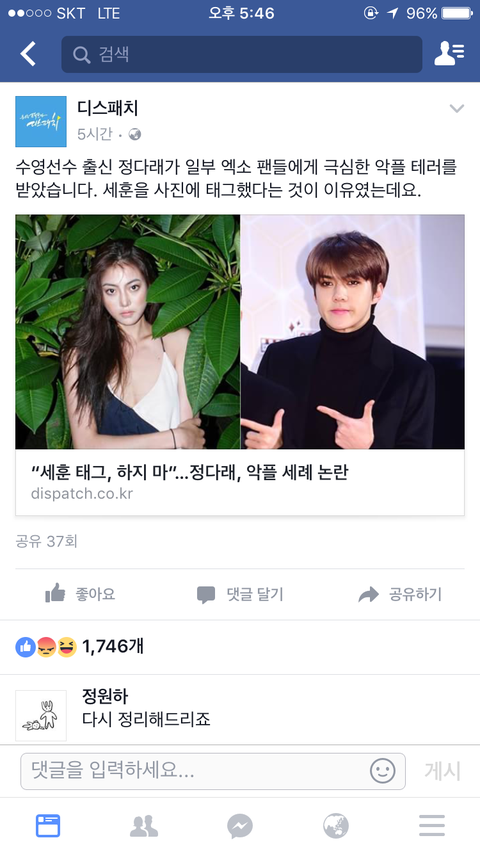Open the hamburger menu tab

(x=432, y=826)
